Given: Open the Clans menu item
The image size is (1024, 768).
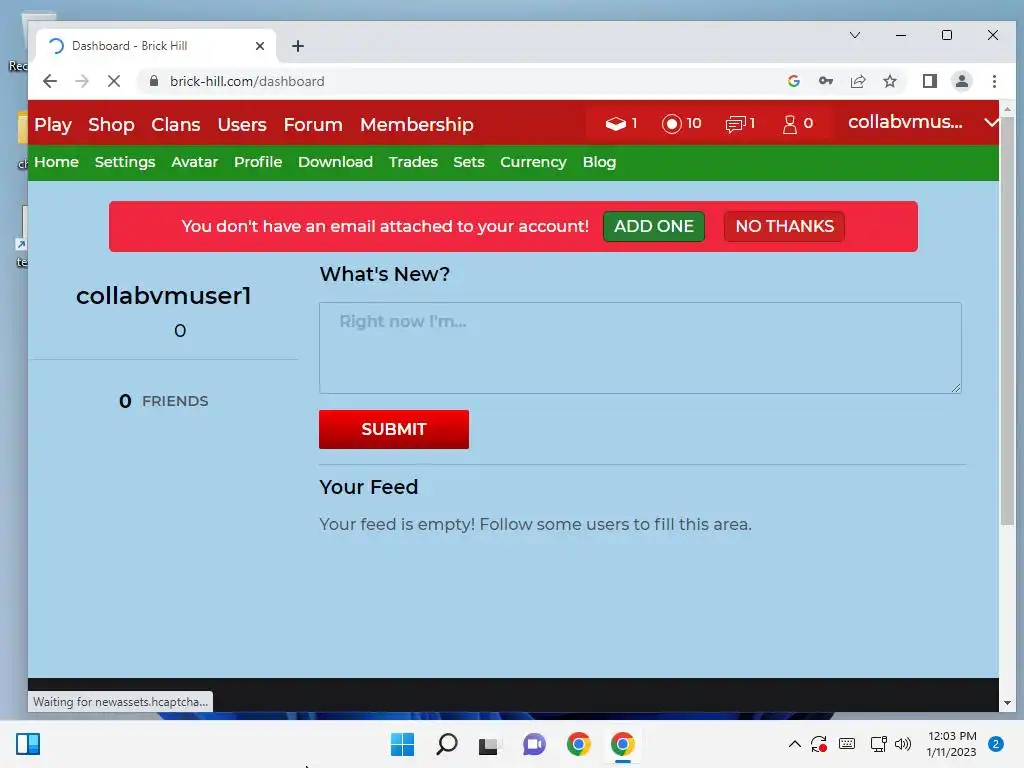Looking at the screenshot, I should pyautogui.click(x=176, y=124).
